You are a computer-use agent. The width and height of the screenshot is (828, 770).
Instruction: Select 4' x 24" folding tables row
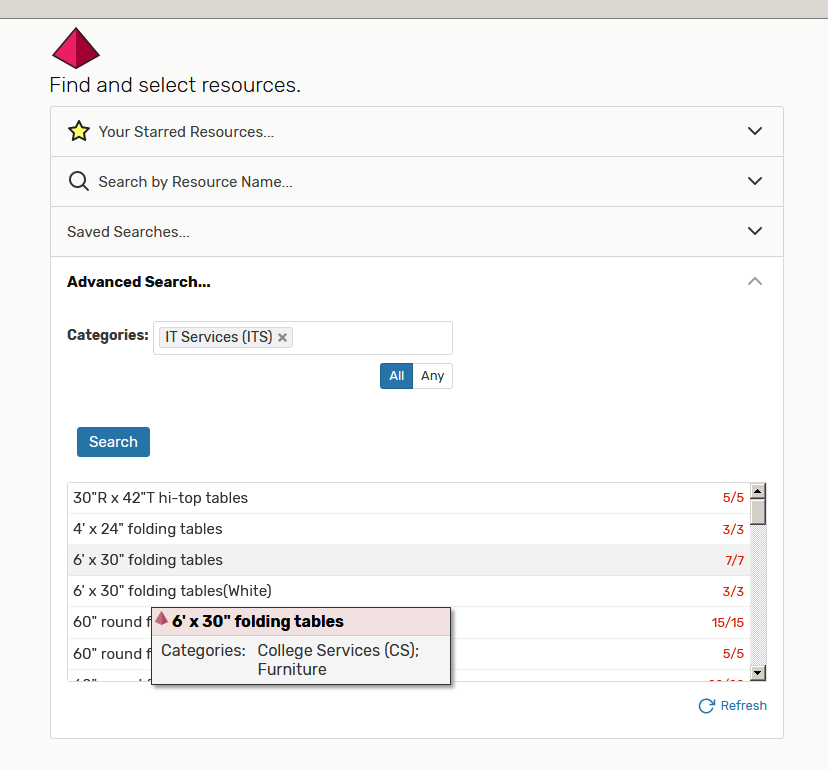[x=148, y=529]
